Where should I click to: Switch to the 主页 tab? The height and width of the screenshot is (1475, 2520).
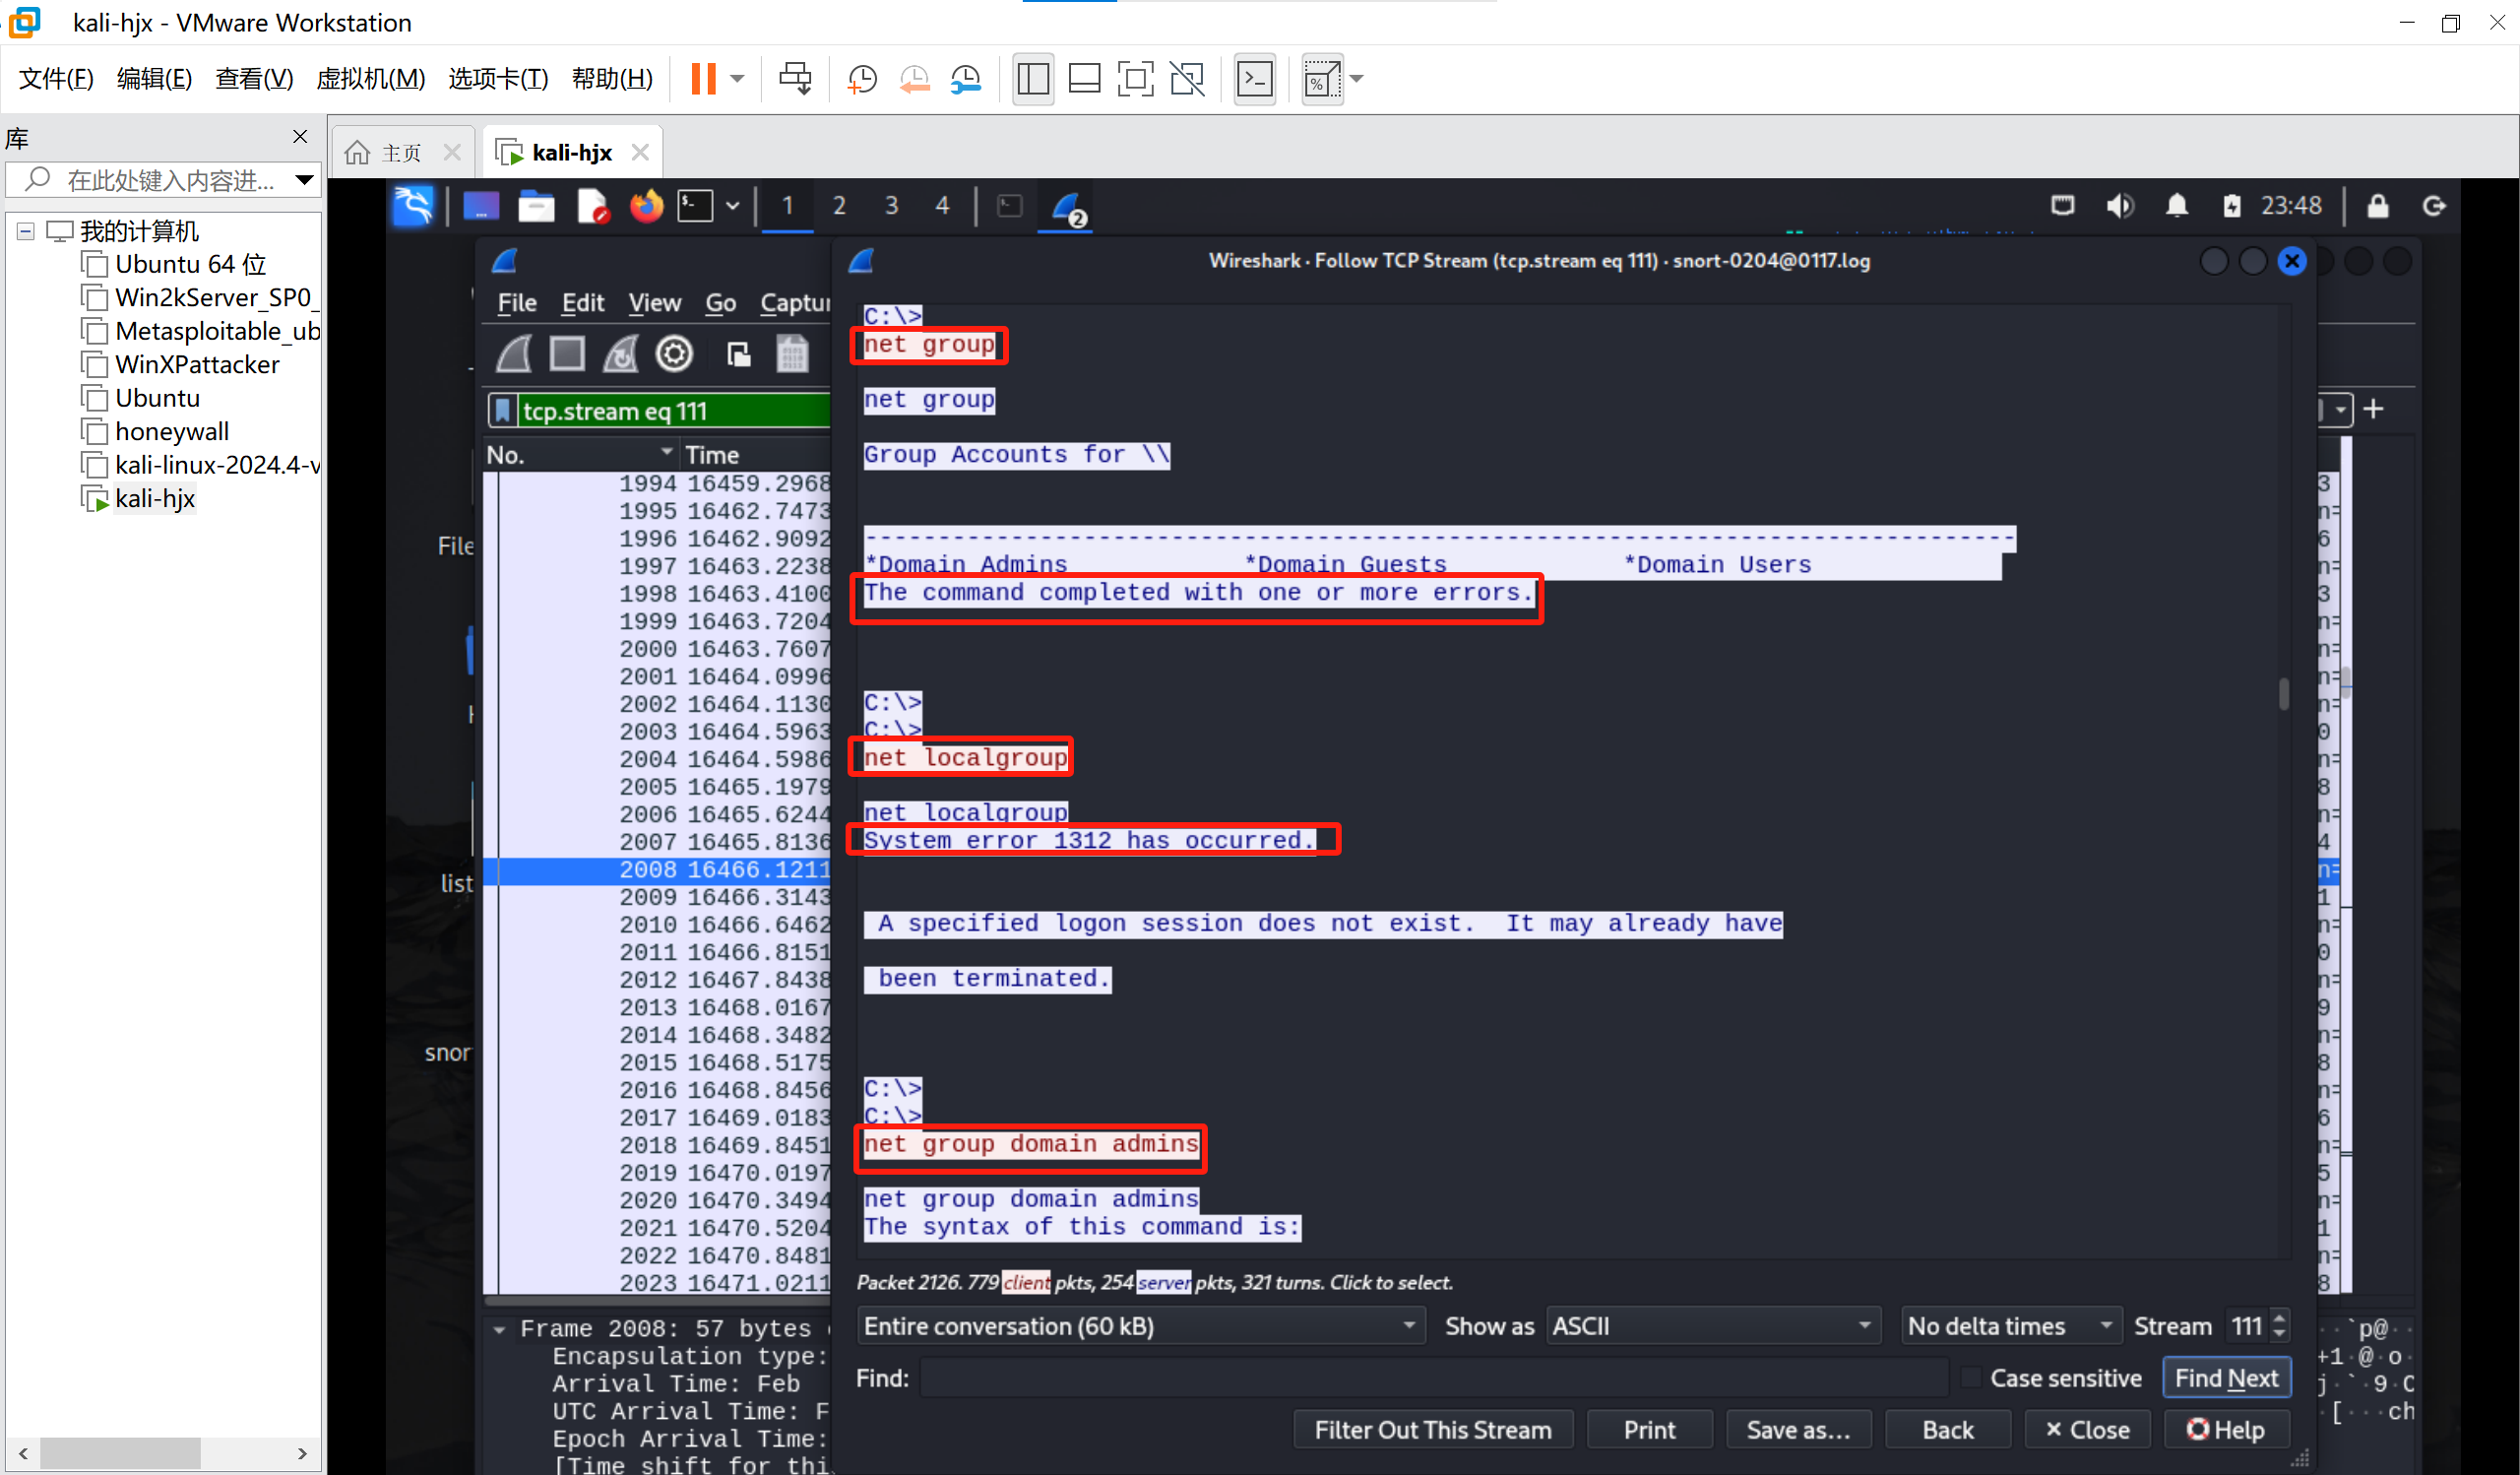[x=400, y=152]
